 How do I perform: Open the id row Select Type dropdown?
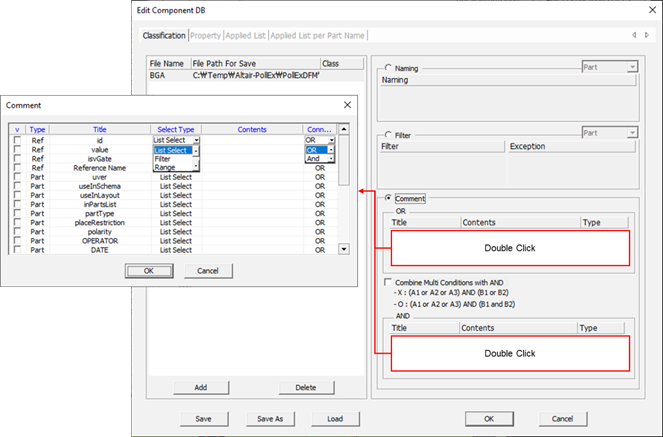tap(196, 140)
